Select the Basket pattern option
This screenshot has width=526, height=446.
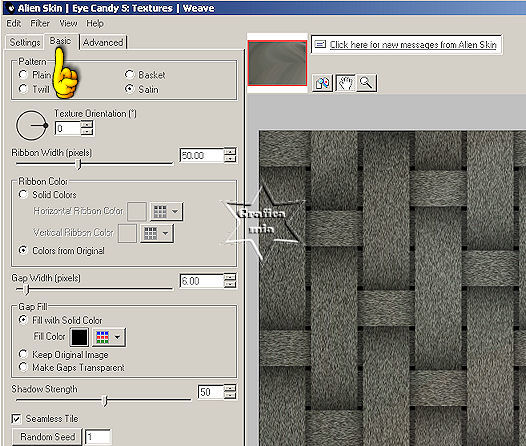145,74
